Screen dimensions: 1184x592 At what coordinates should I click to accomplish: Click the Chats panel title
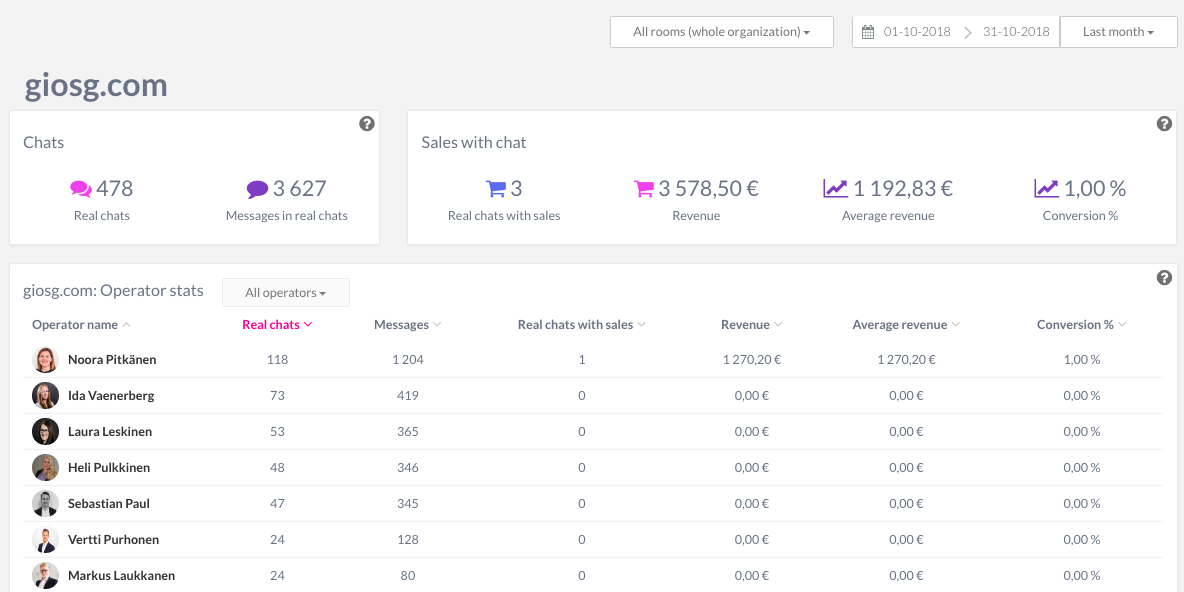(44, 142)
